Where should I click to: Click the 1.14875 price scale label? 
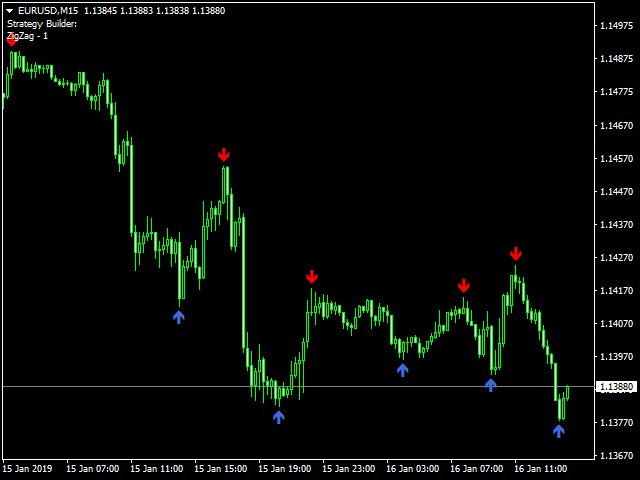pos(616,59)
